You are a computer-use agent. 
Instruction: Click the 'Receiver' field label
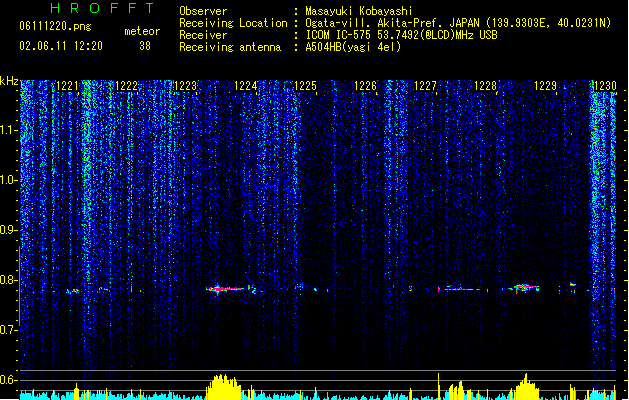[203, 35]
